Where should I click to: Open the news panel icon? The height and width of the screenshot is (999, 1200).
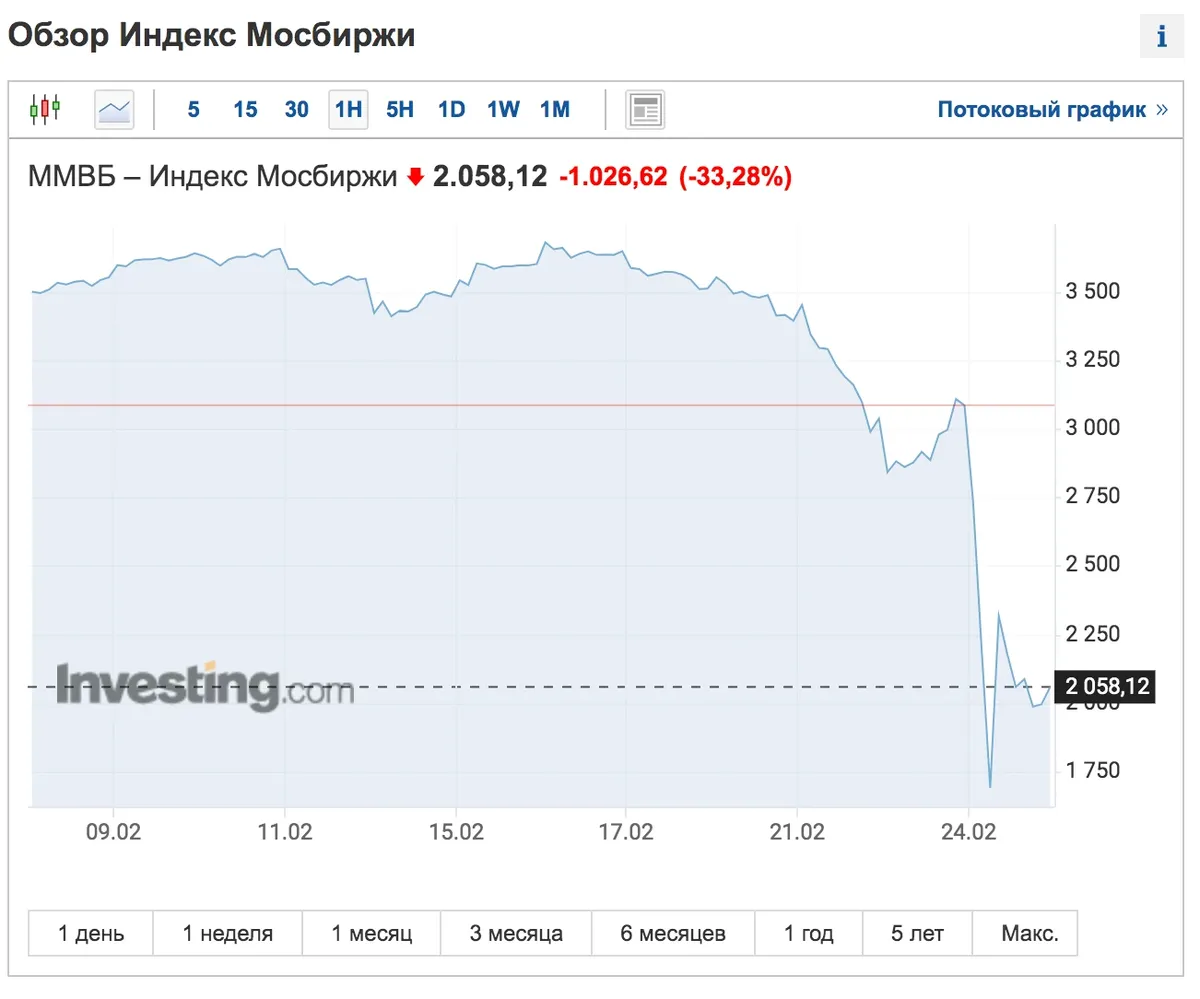coord(645,109)
